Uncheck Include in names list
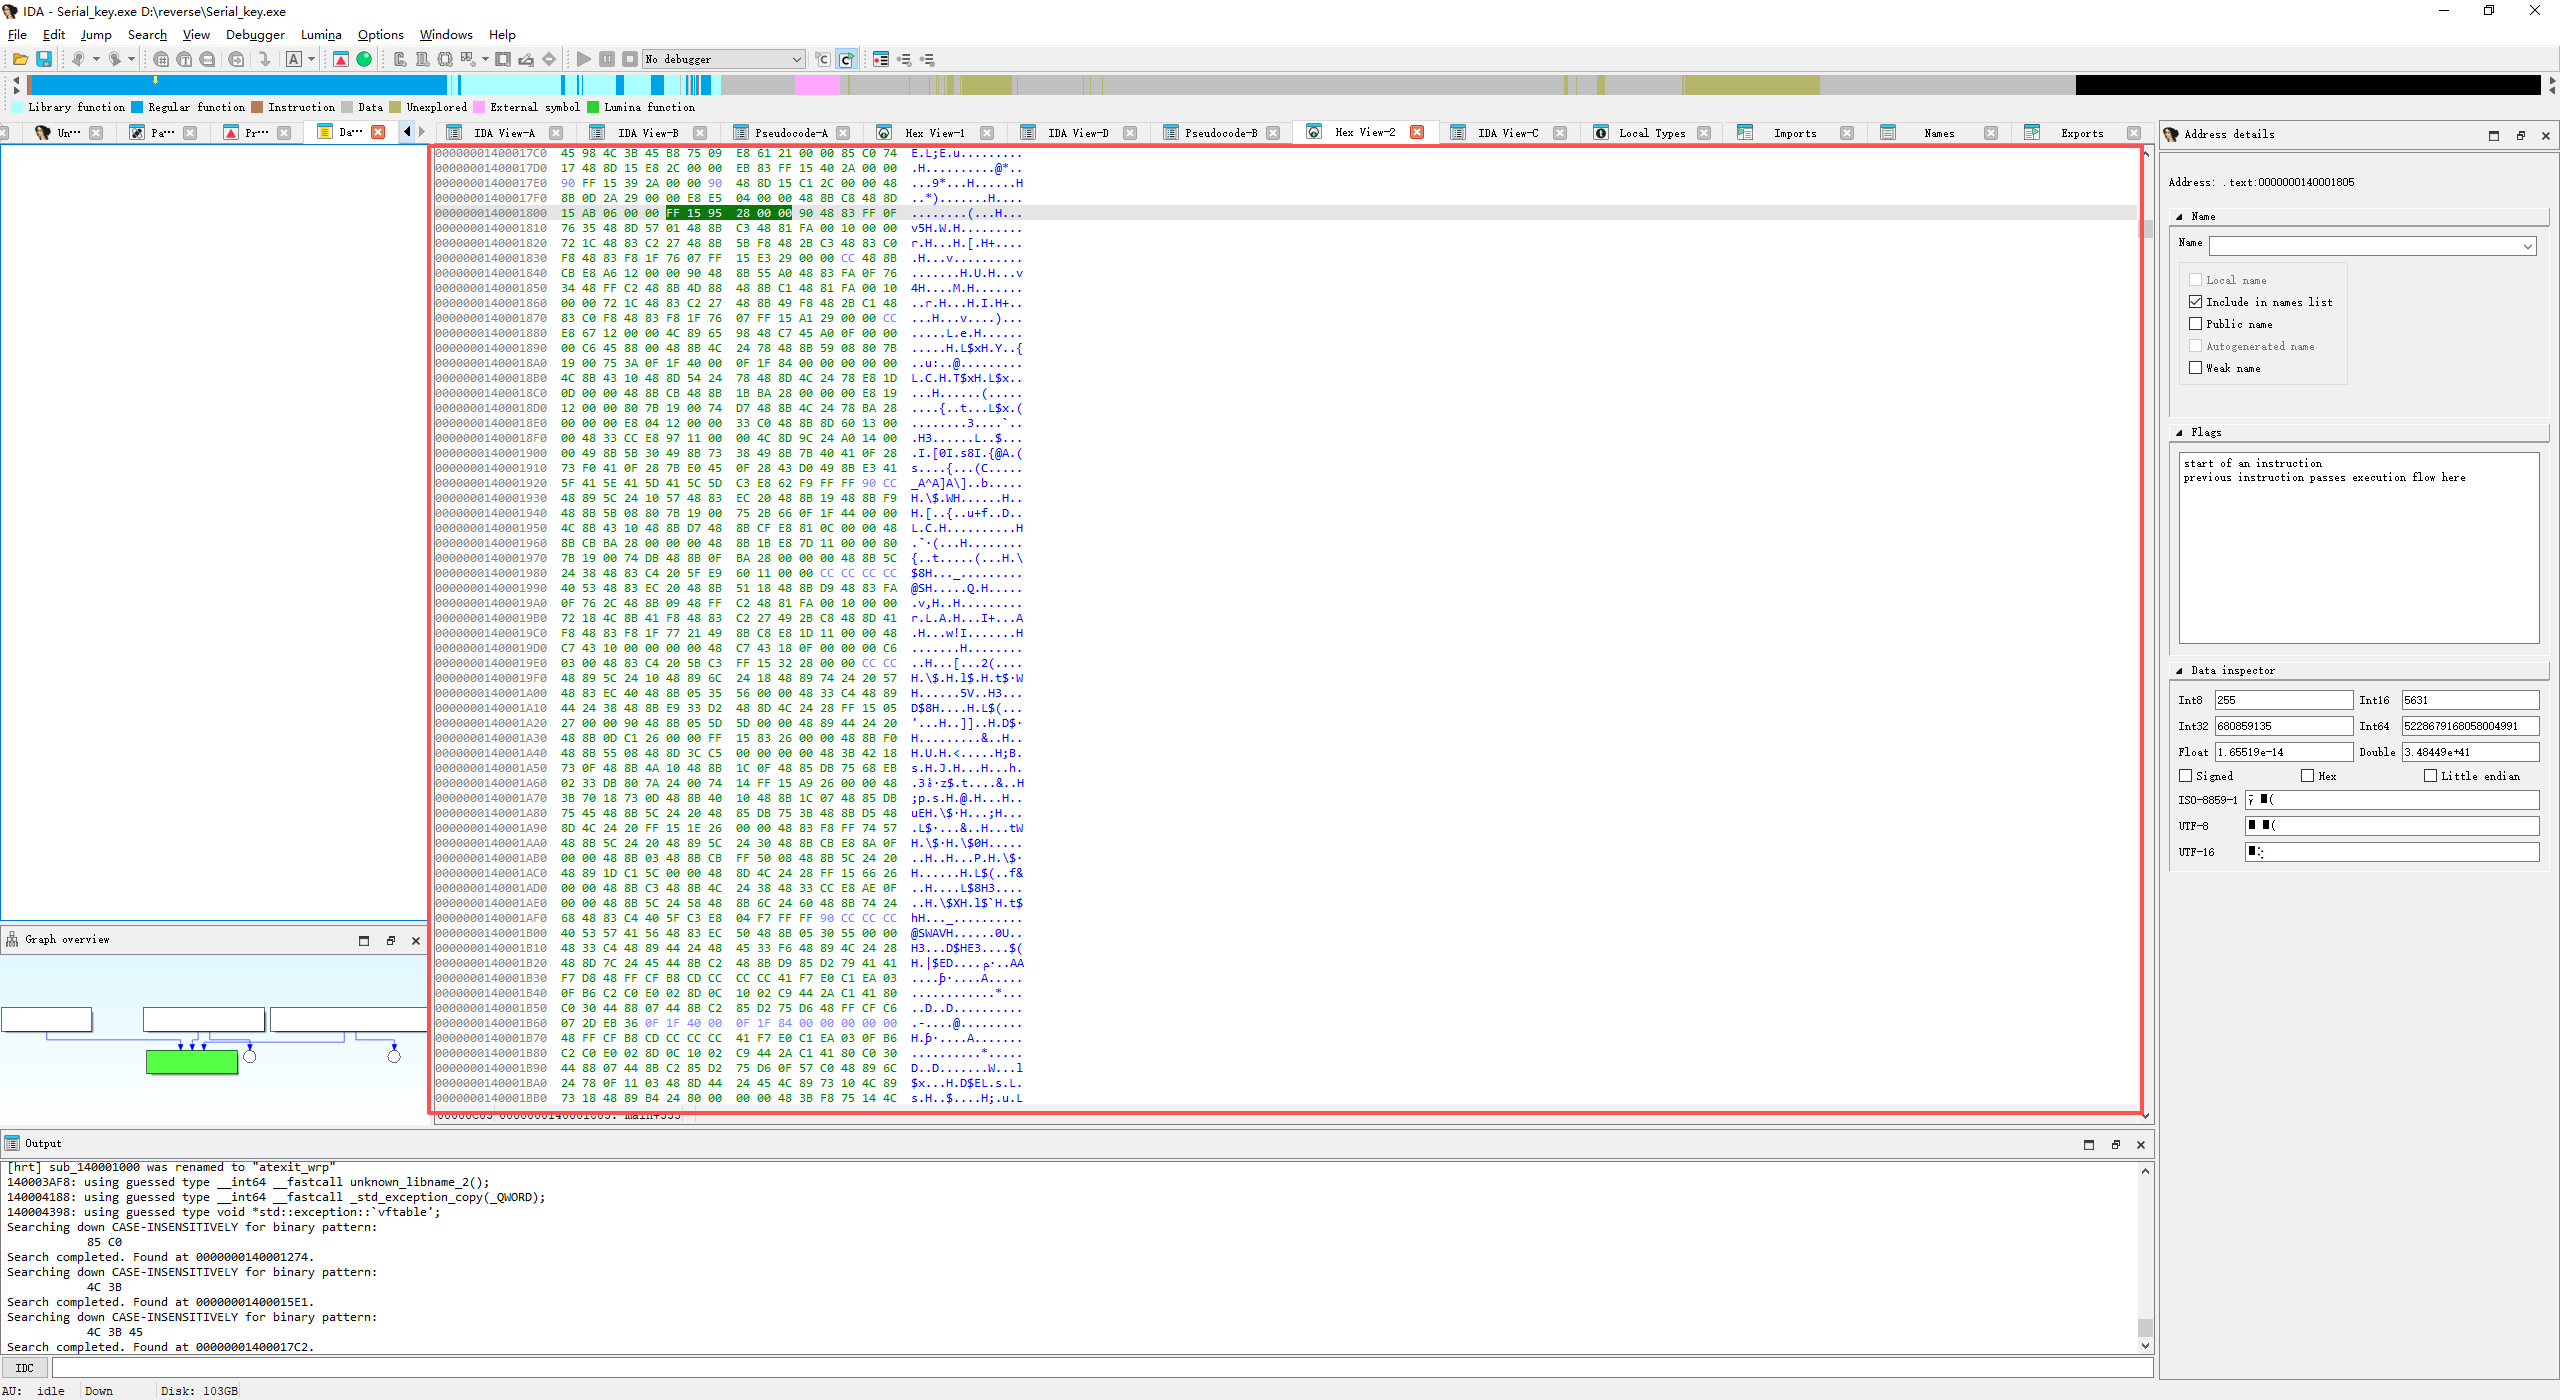2560x1400 pixels. [x=2196, y=302]
